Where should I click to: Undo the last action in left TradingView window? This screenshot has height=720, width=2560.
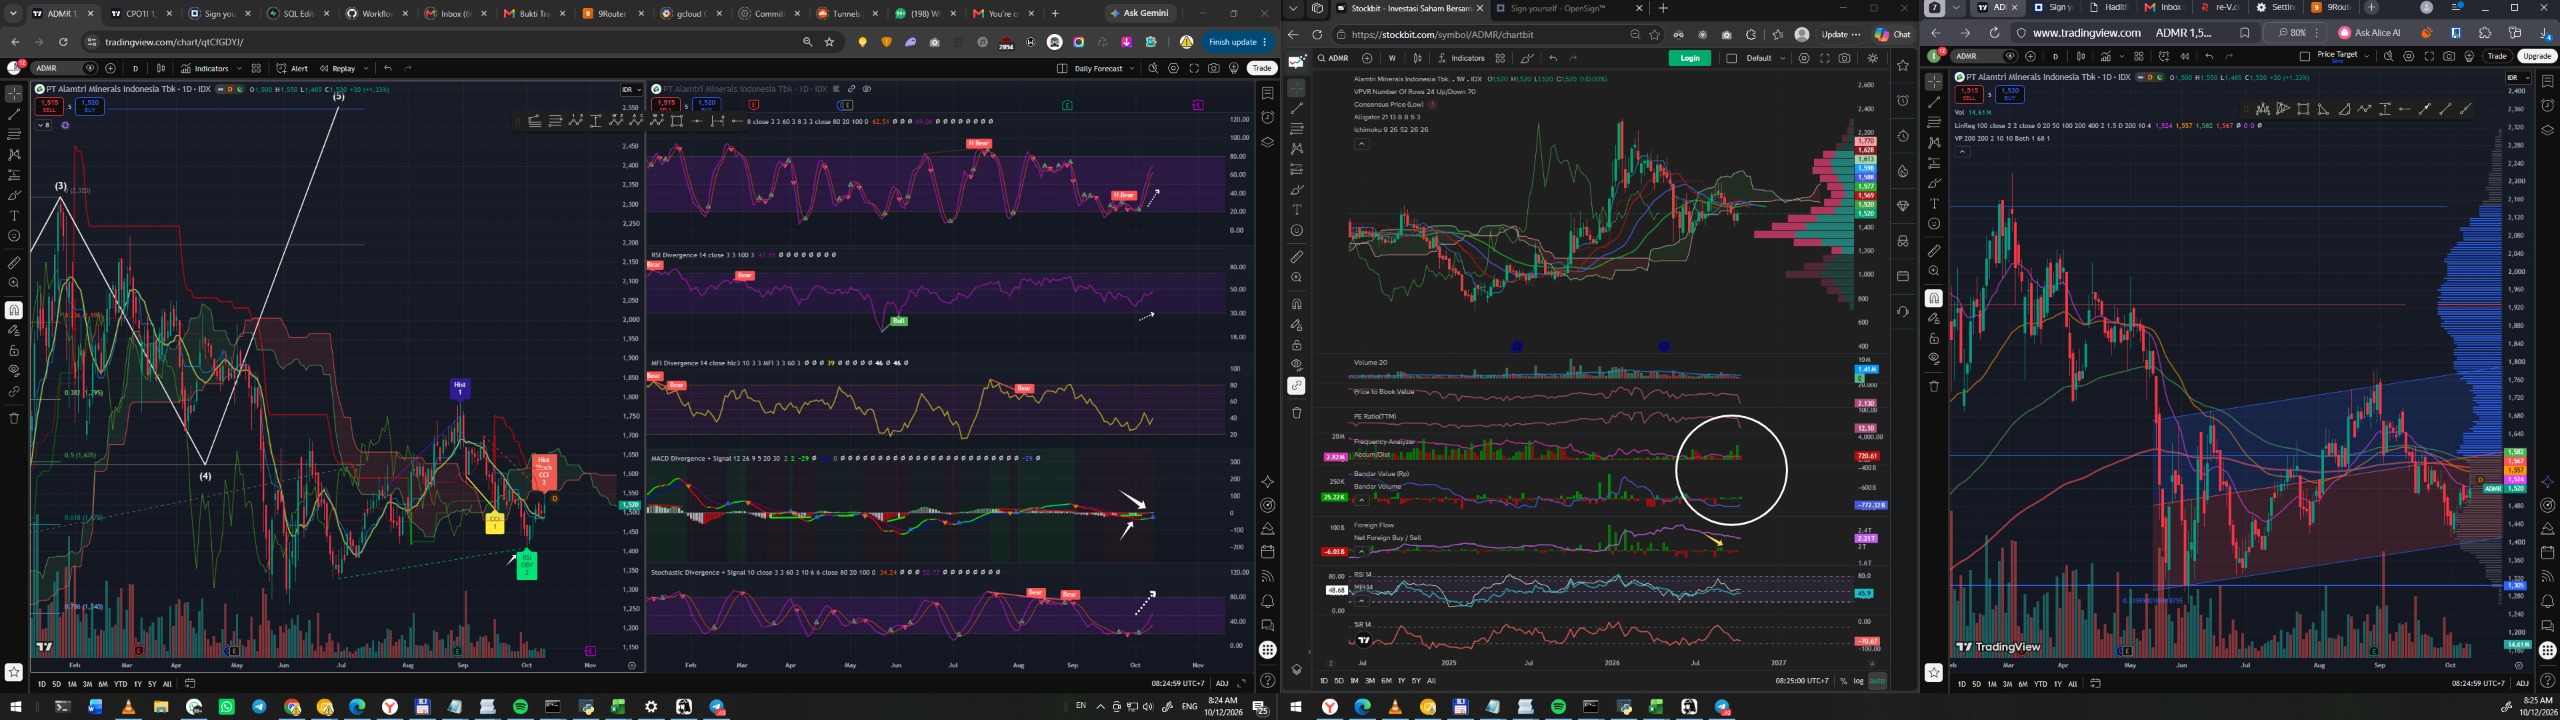pos(388,68)
